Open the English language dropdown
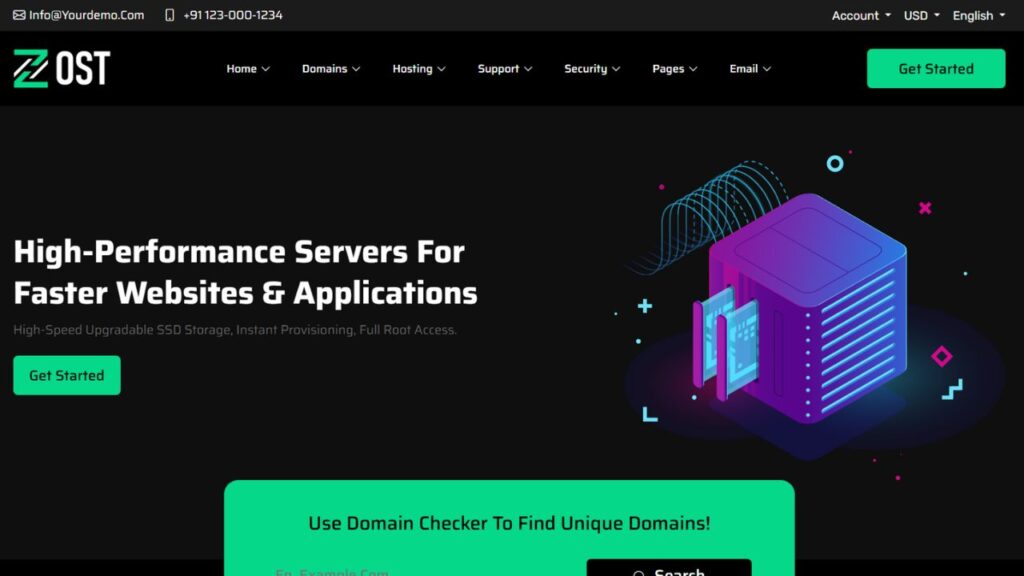The height and width of the screenshot is (576, 1024). click(x=978, y=15)
